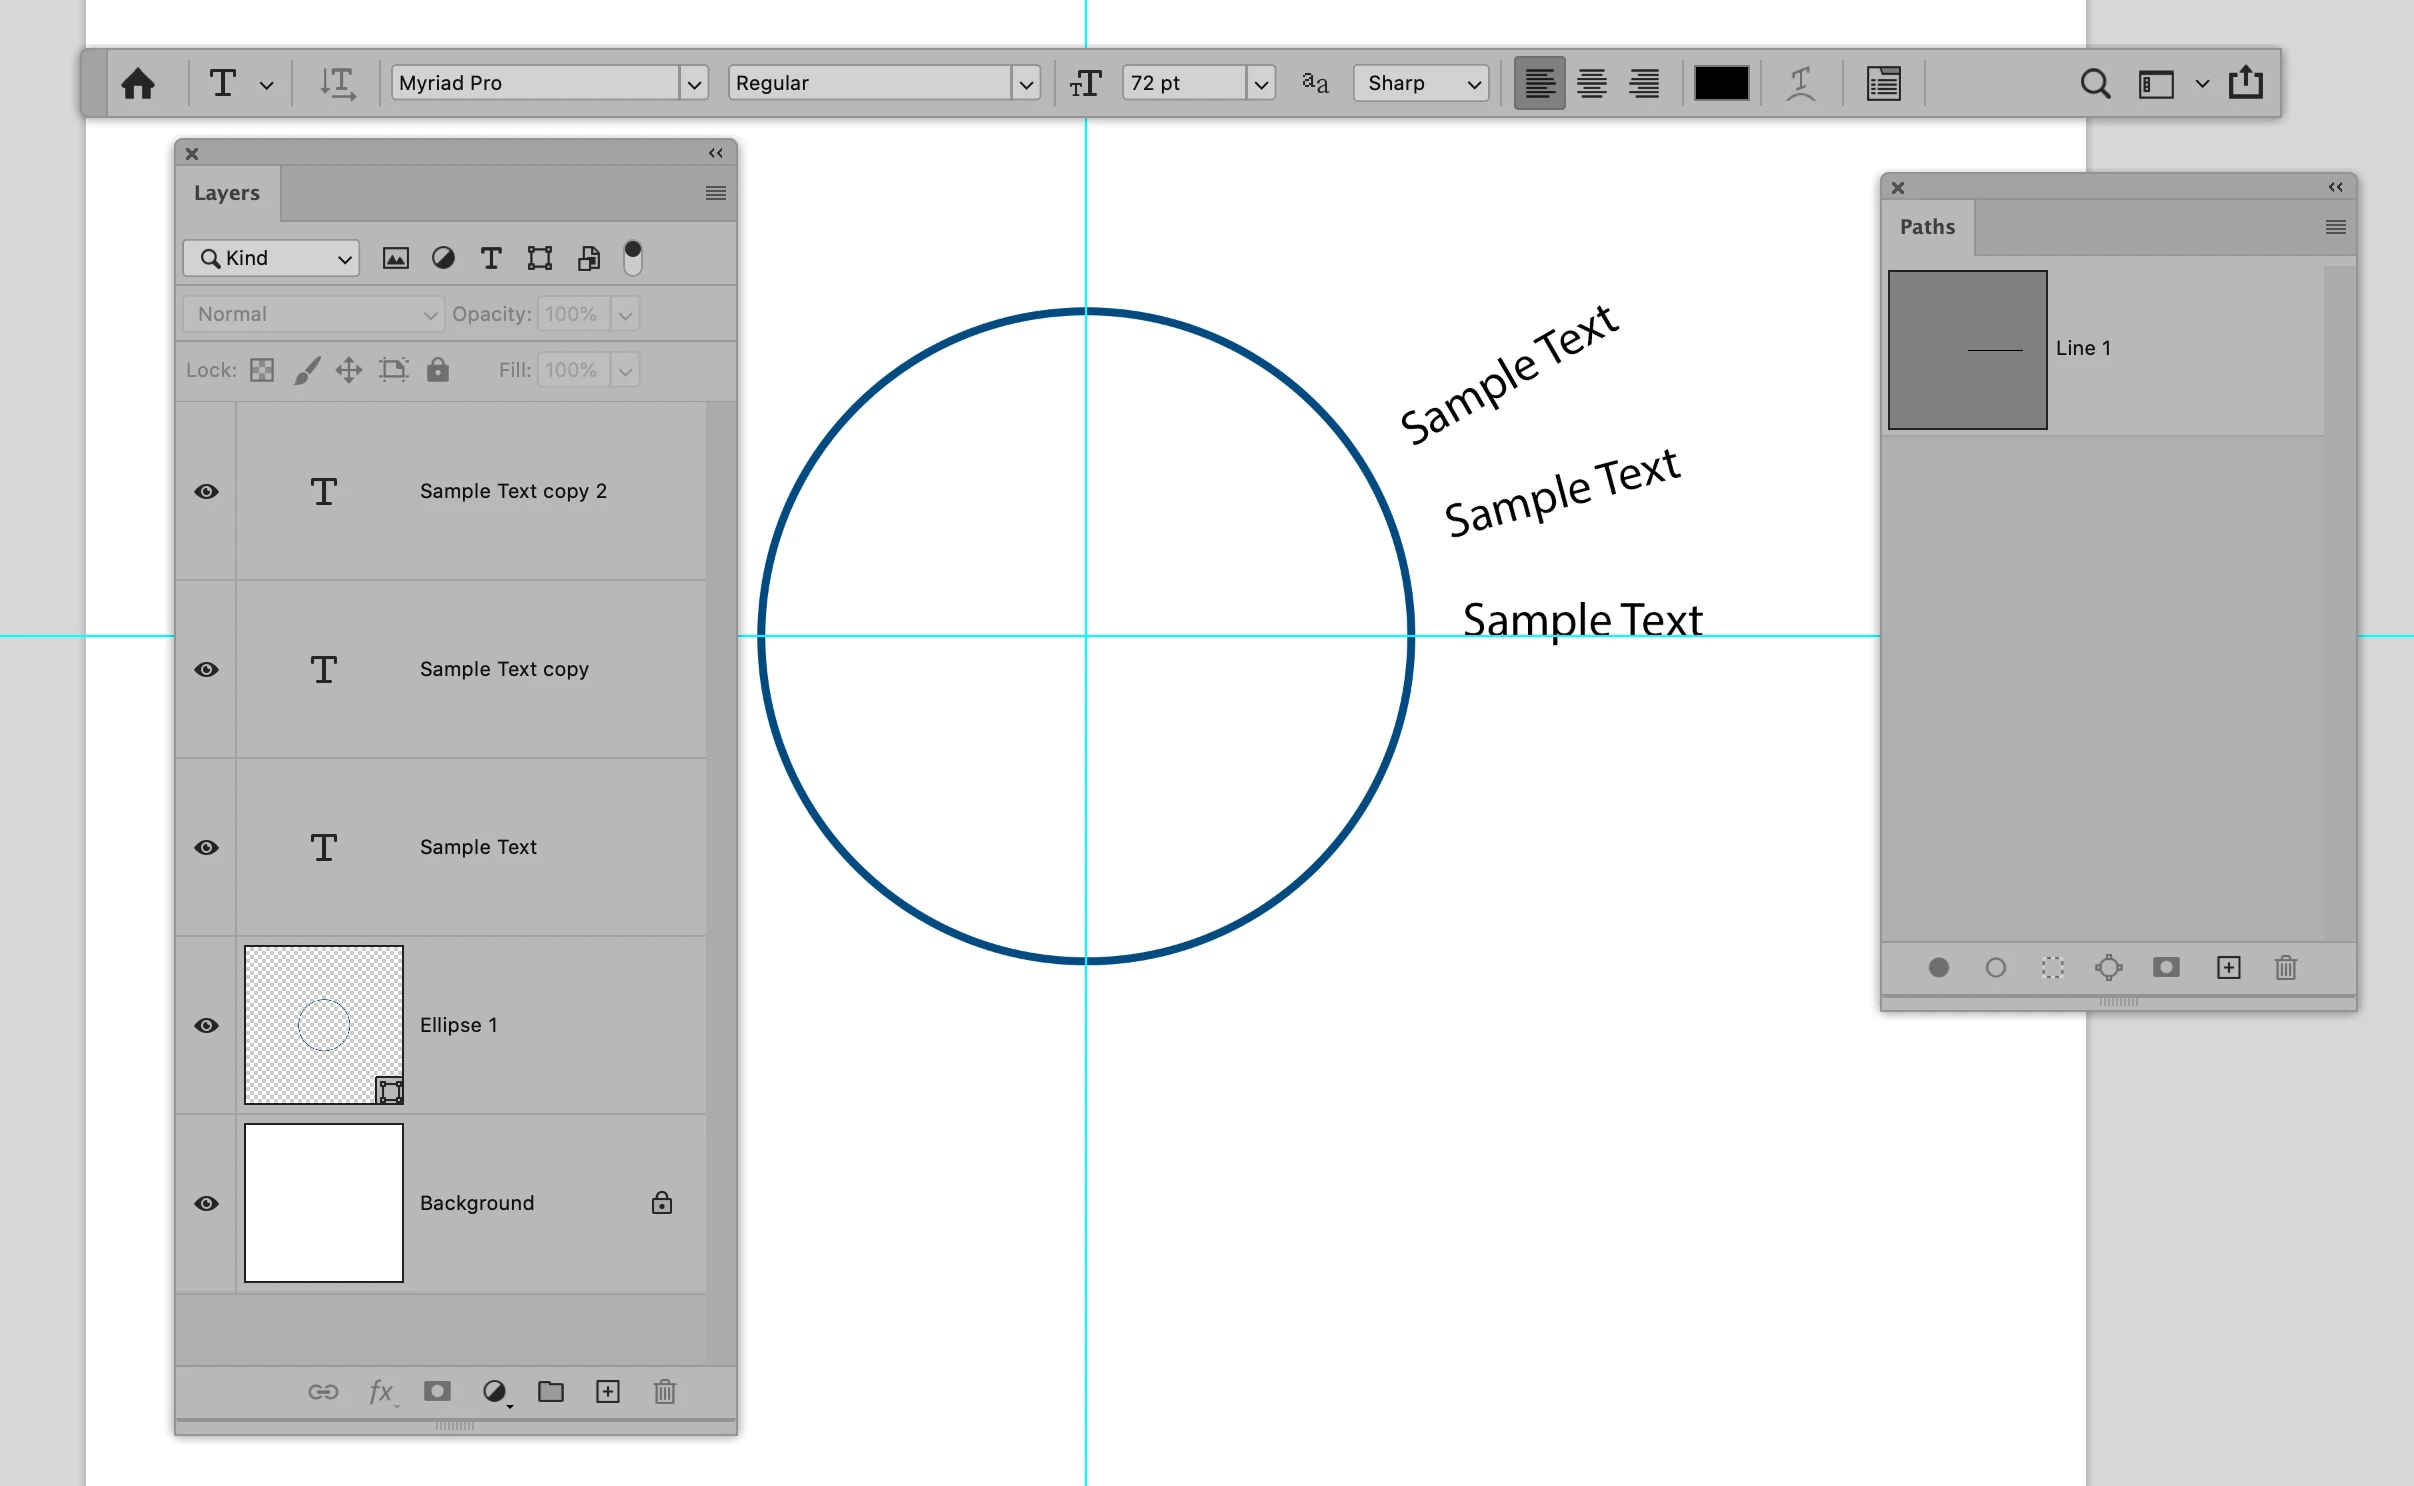2414x1486 pixels.
Task: Expand the font size 72 pt dropdown
Action: coord(1261,83)
